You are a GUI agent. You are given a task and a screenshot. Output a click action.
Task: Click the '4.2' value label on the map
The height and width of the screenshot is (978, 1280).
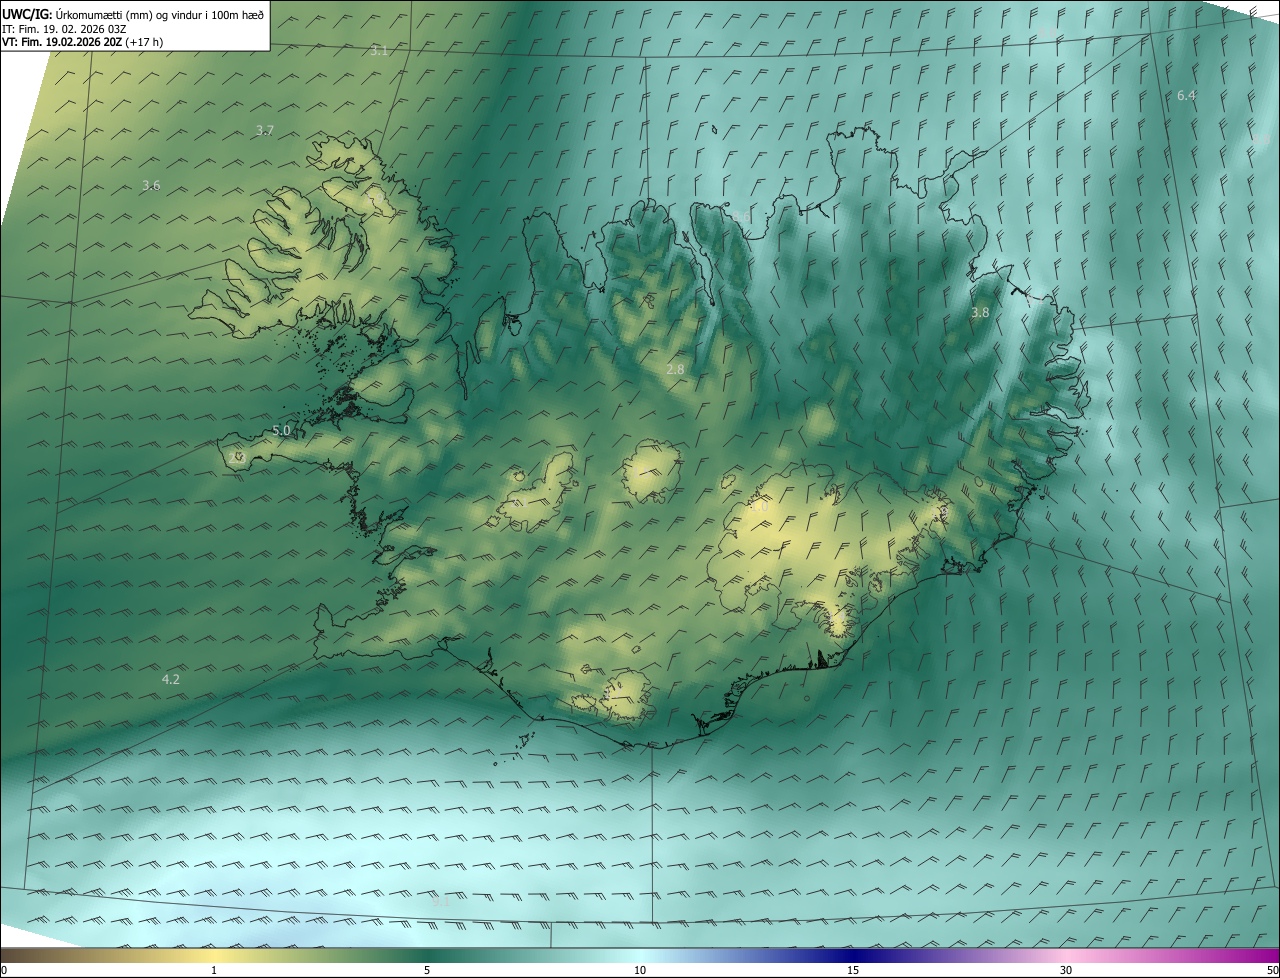171,679
